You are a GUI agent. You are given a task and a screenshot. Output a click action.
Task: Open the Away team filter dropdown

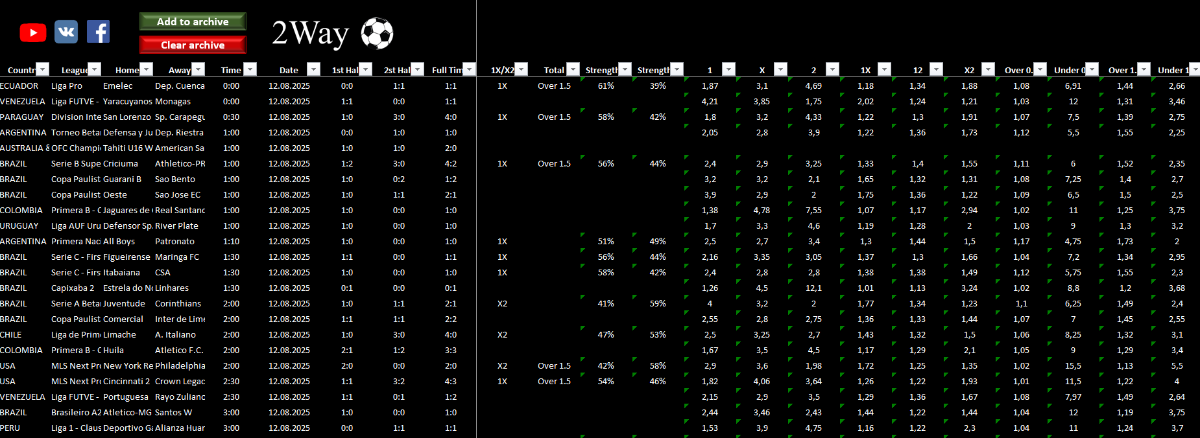[x=198, y=70]
